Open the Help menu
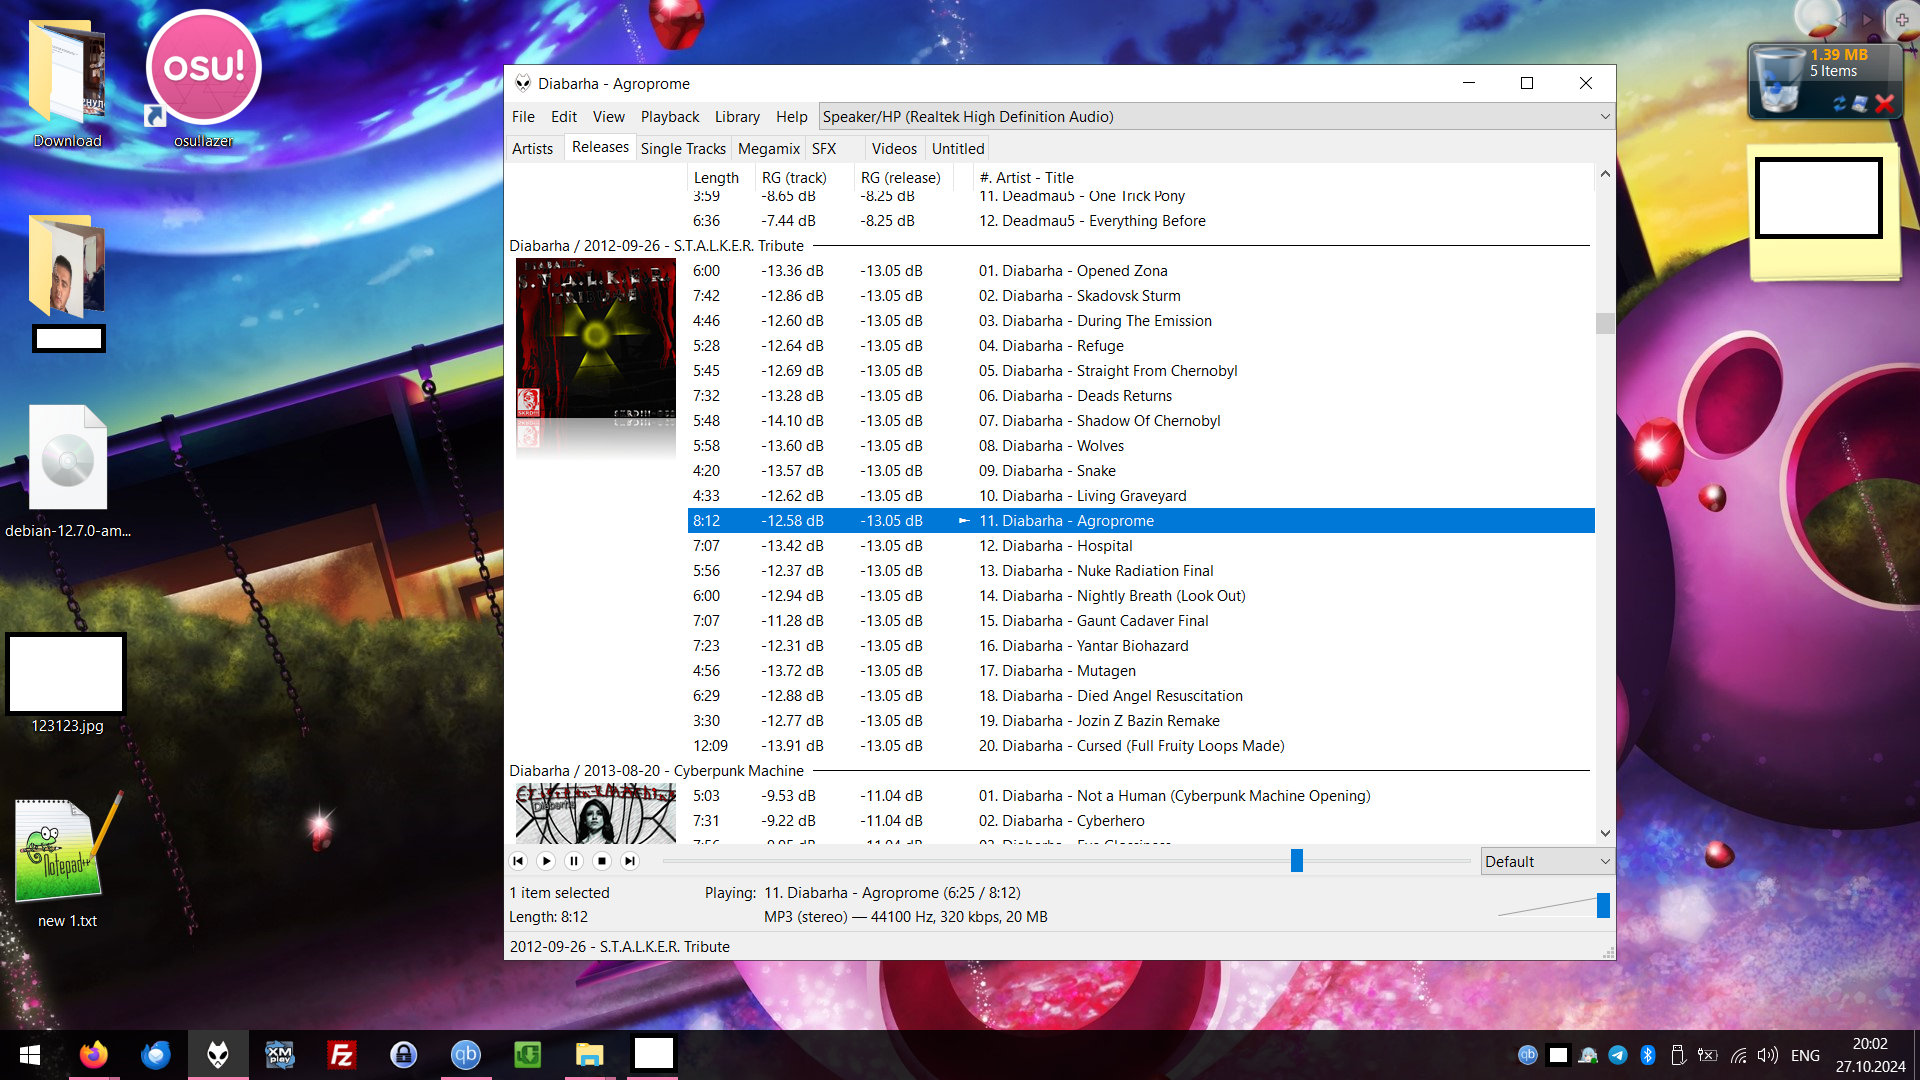This screenshot has width=1920, height=1080. [x=791, y=117]
